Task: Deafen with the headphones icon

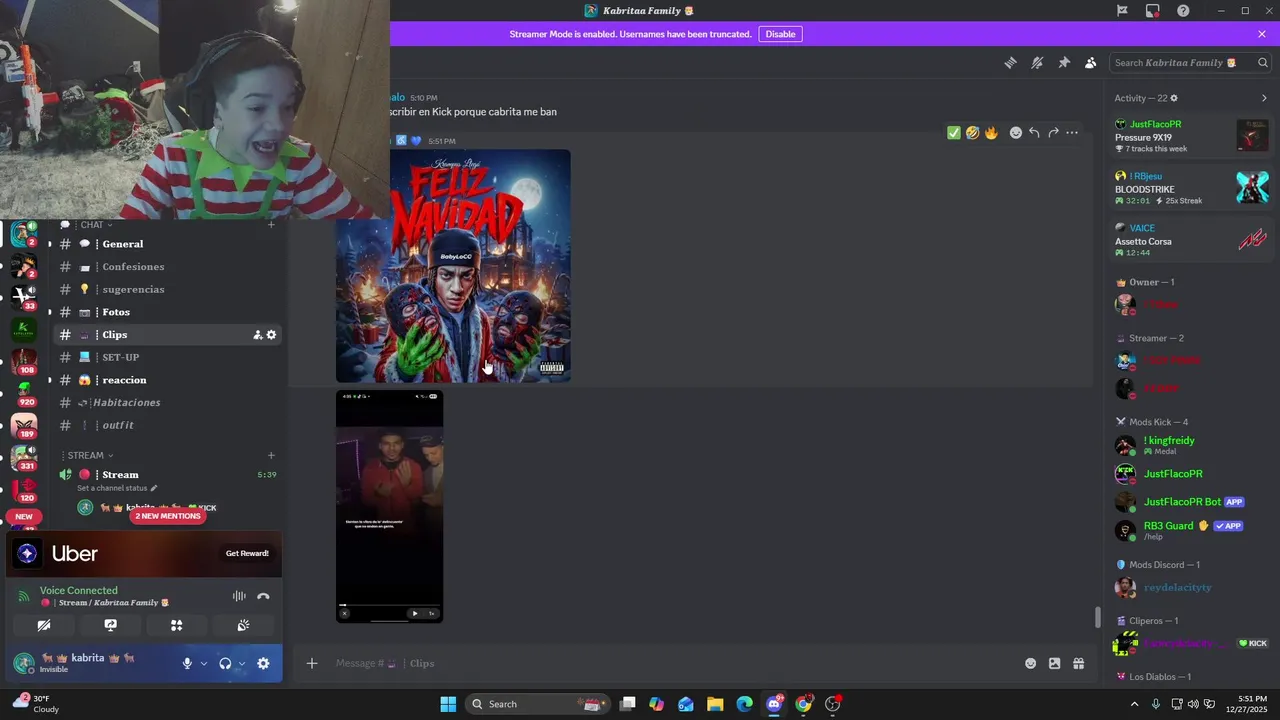Action: click(x=225, y=663)
